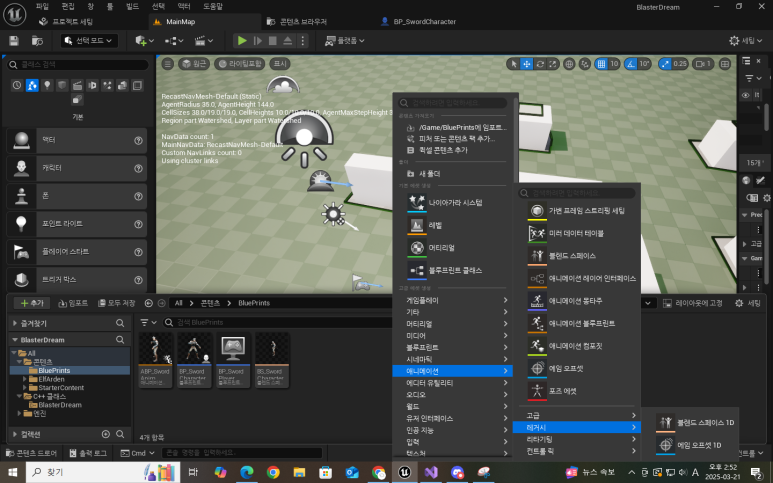Click the 추가 button in content browser
The height and width of the screenshot is (483, 773).
pyautogui.click(x=32, y=303)
